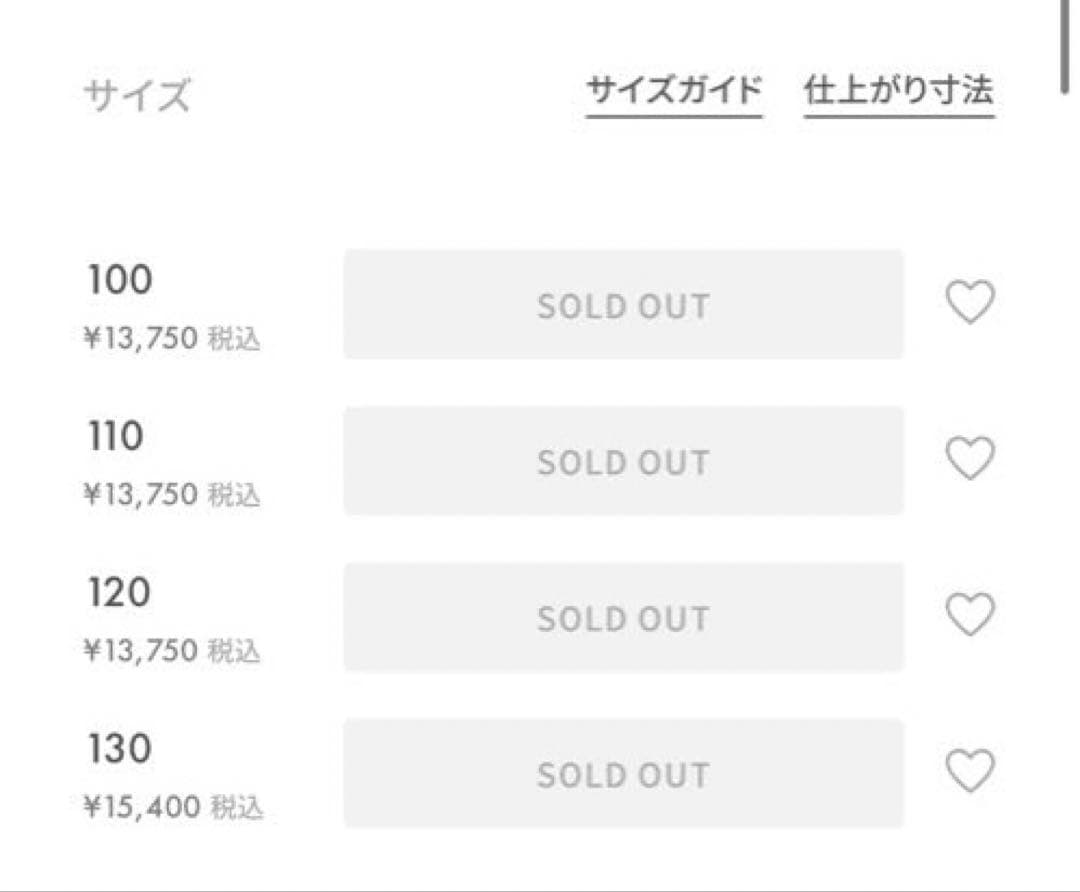The image size is (1080, 892).
Task: Click the heart icon for size 130
Action: (x=970, y=771)
